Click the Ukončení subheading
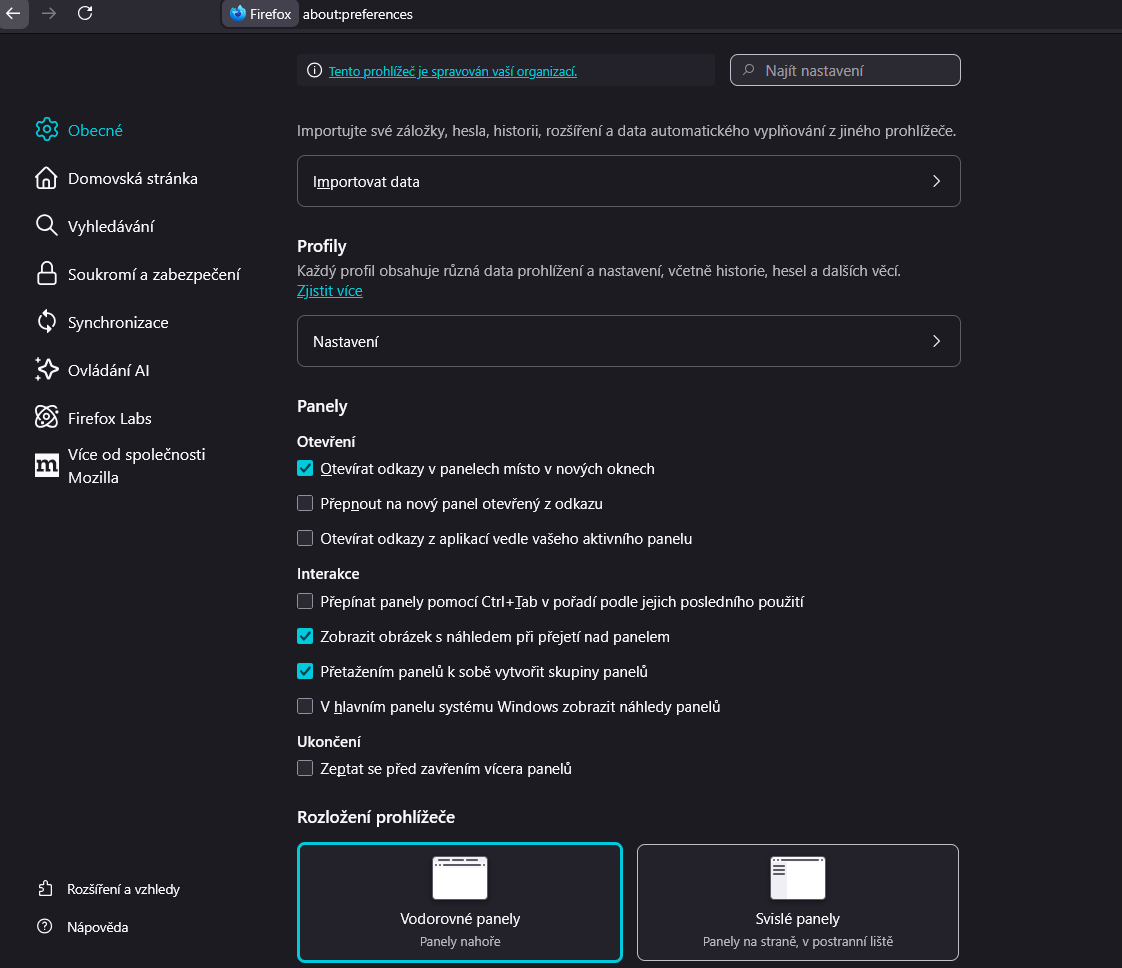The image size is (1122, 968). point(328,741)
